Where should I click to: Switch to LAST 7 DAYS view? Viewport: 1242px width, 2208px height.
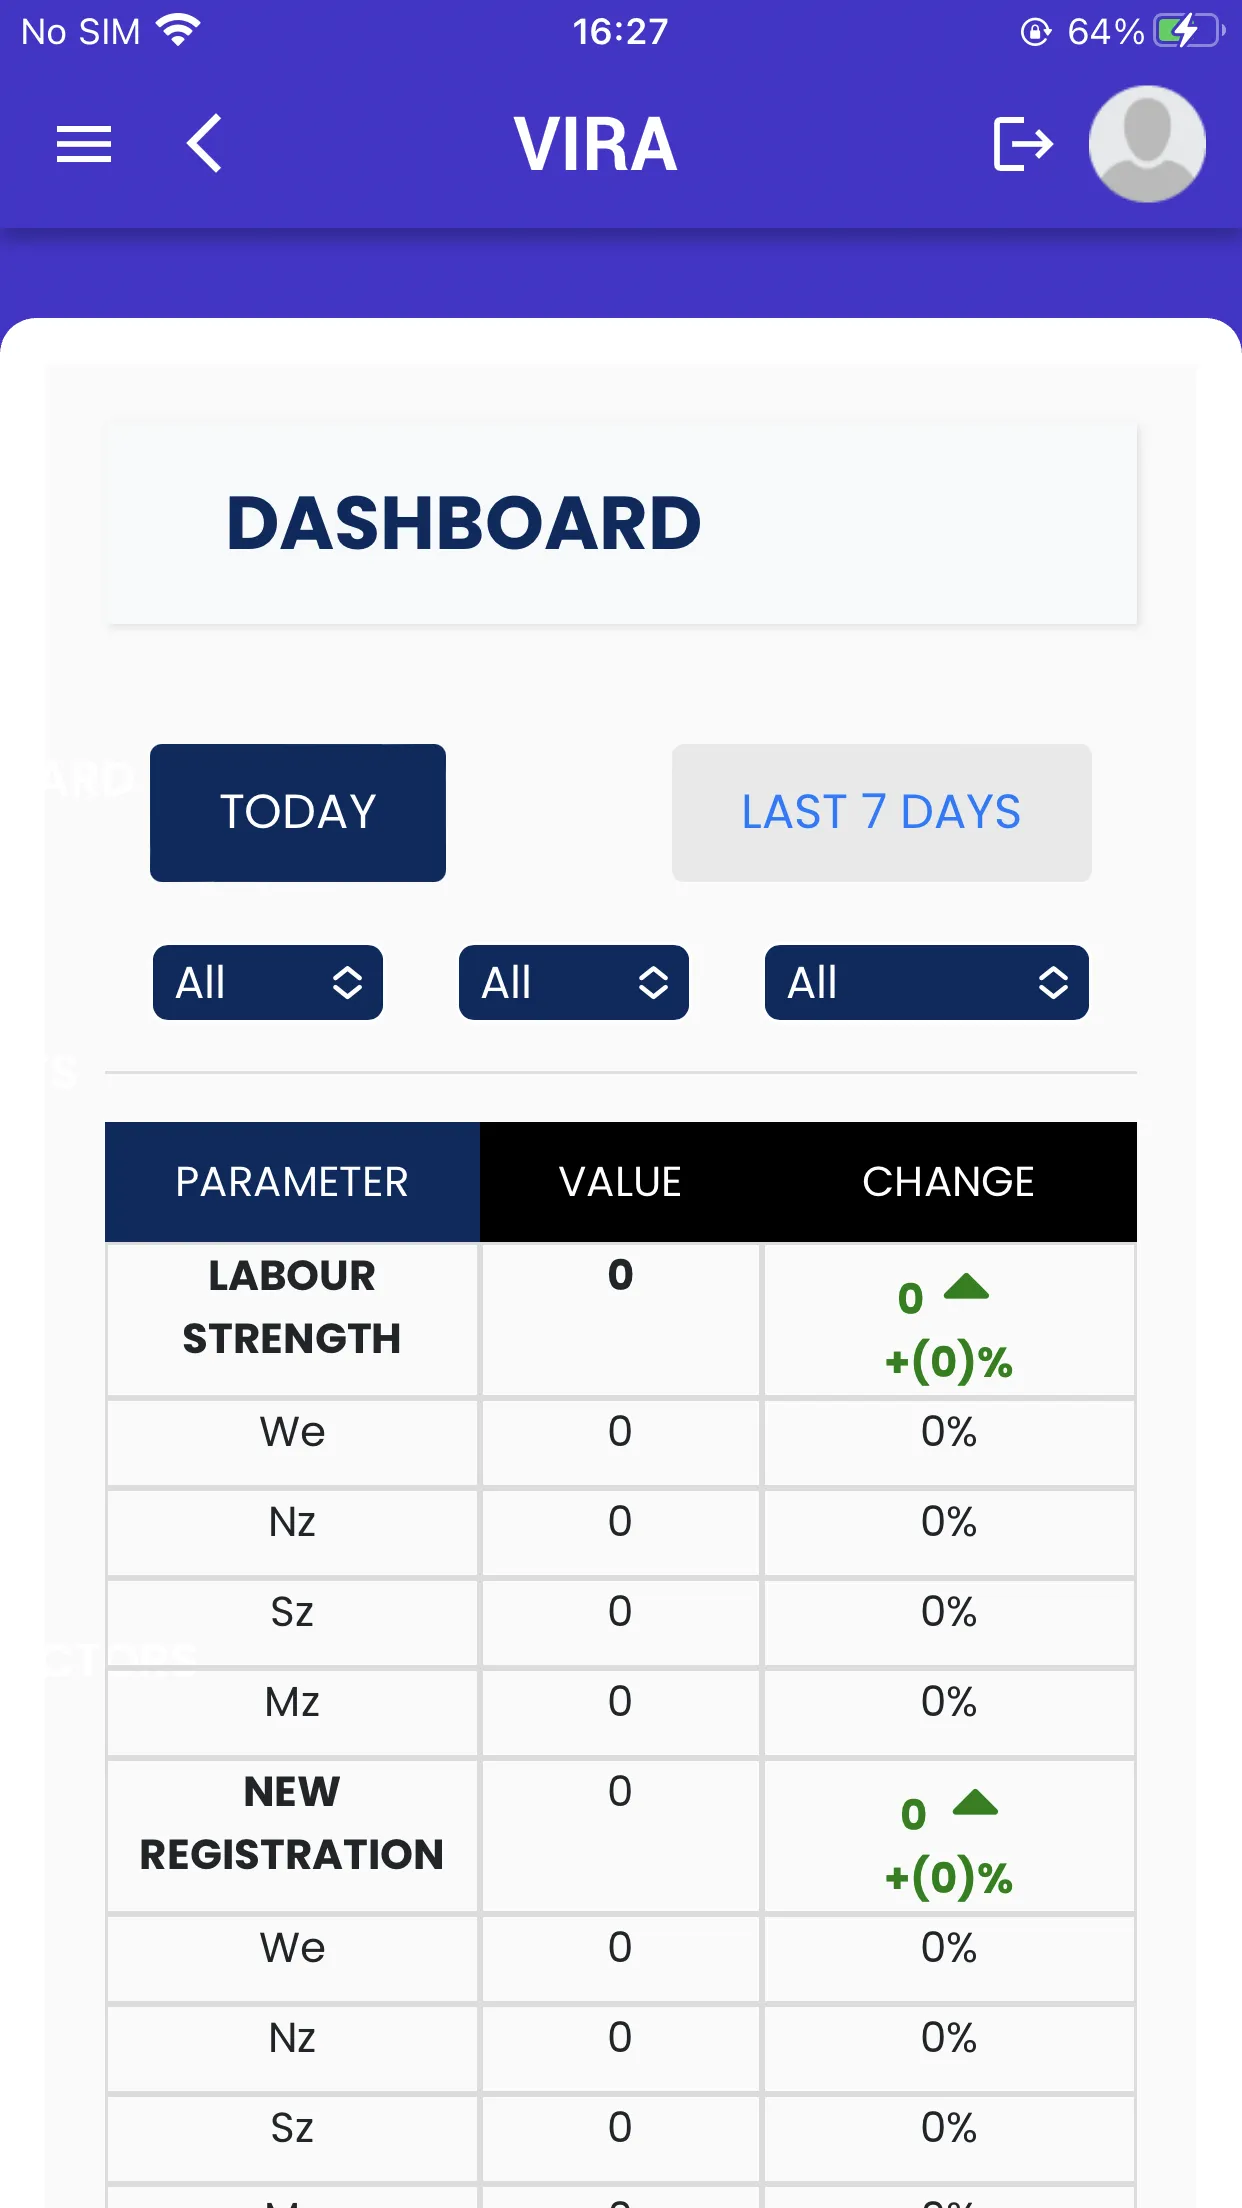(x=881, y=812)
